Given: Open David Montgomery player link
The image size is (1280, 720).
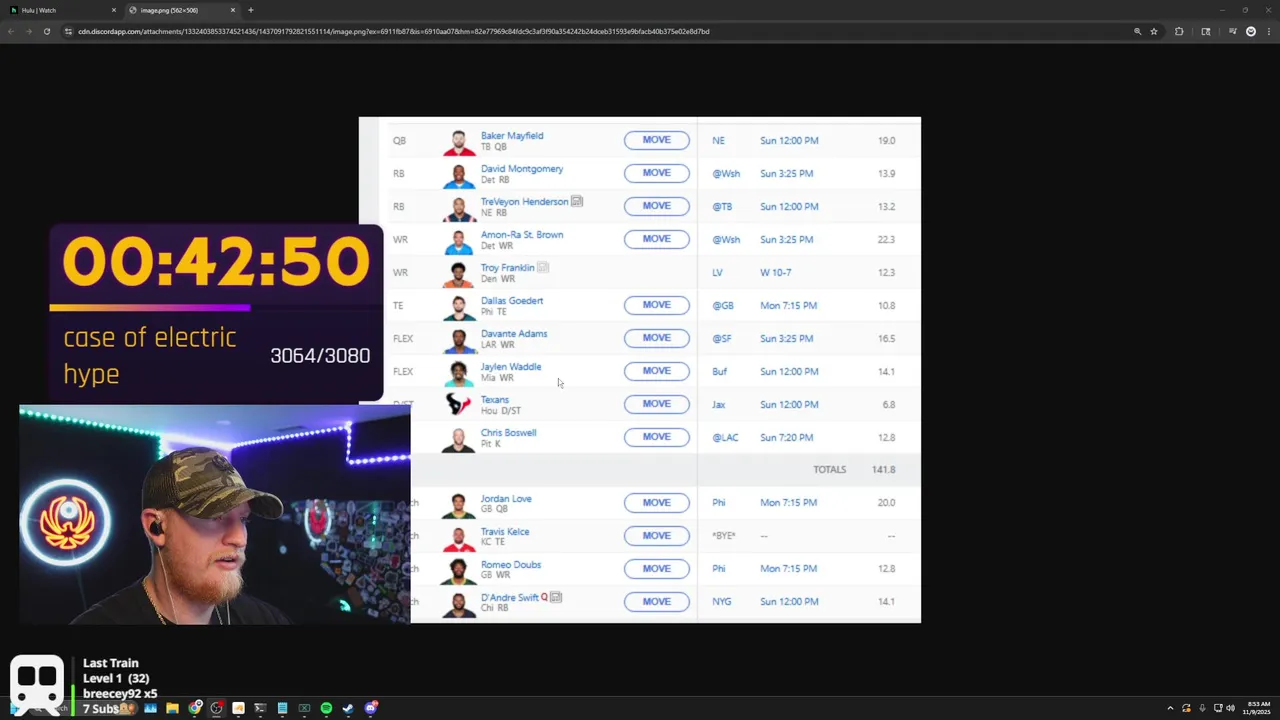Looking at the screenshot, I should click(x=522, y=169).
